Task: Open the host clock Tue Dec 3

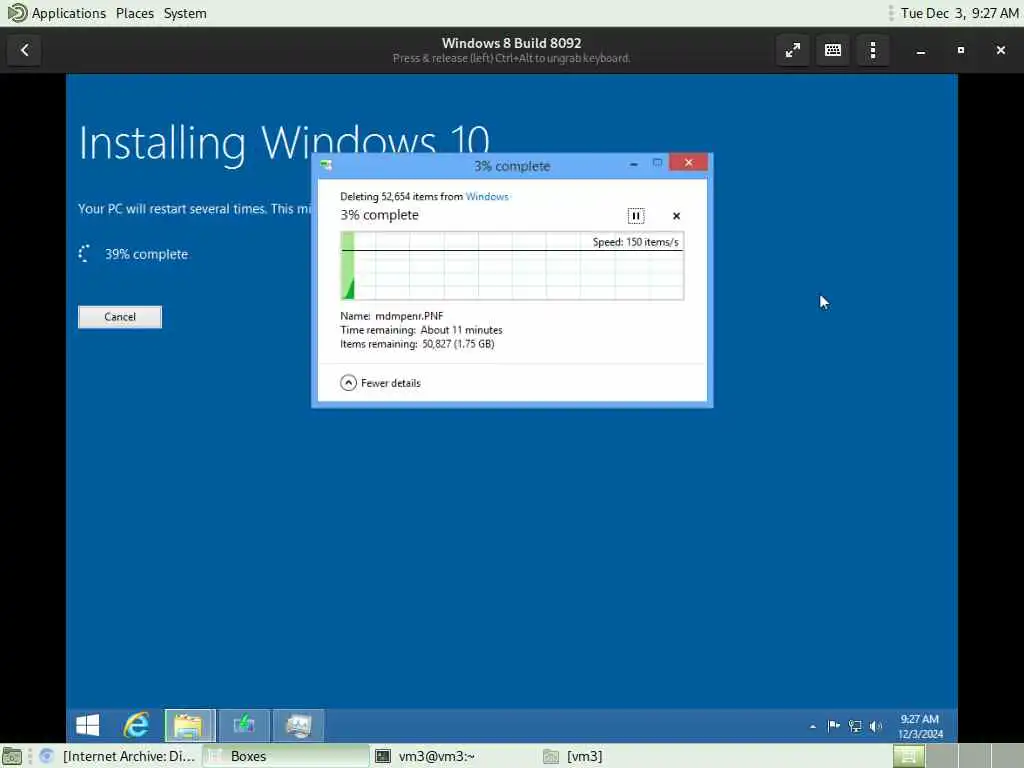Action: (959, 13)
